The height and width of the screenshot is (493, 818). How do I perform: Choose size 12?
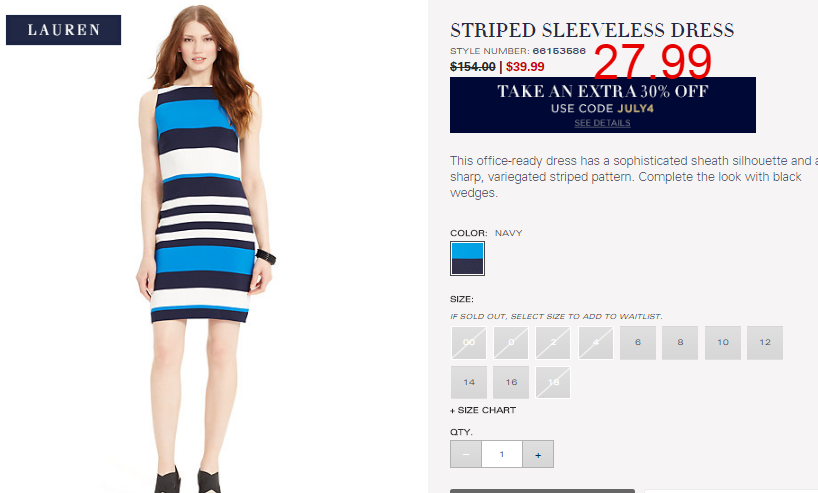pyautogui.click(x=765, y=343)
